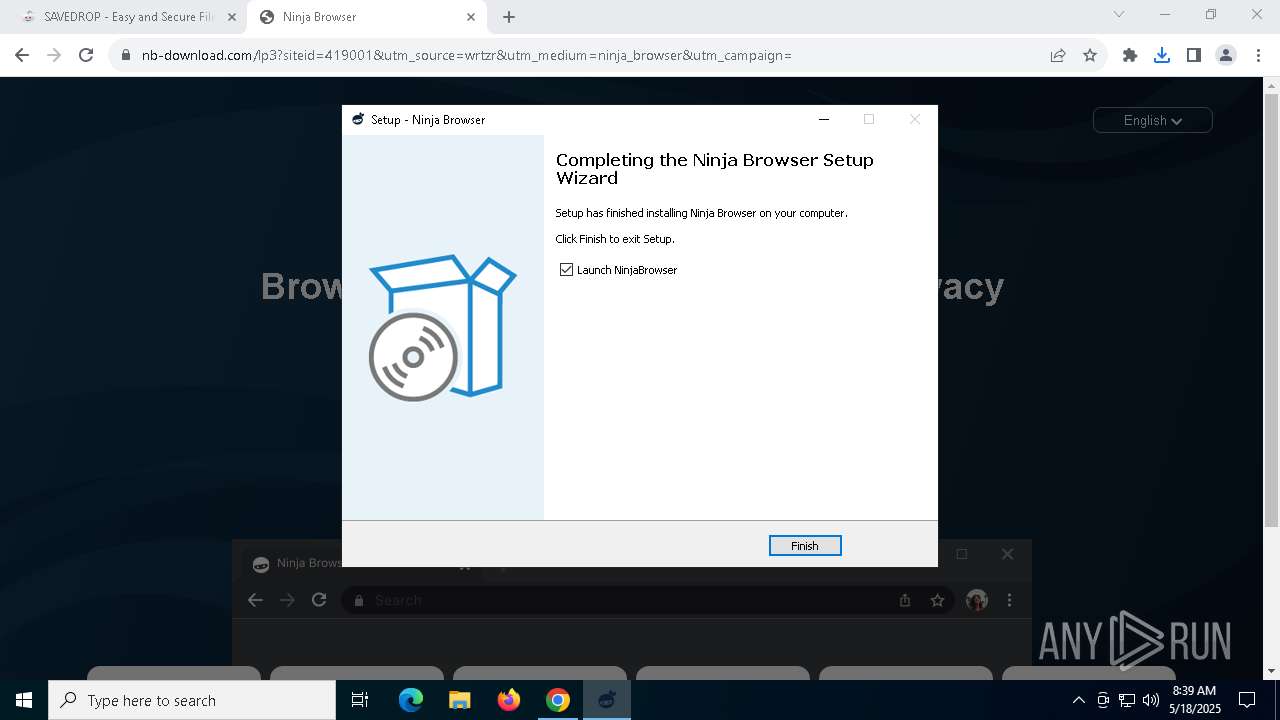
Task: Reload icon in the background Ninja Browser window
Action: 319,600
